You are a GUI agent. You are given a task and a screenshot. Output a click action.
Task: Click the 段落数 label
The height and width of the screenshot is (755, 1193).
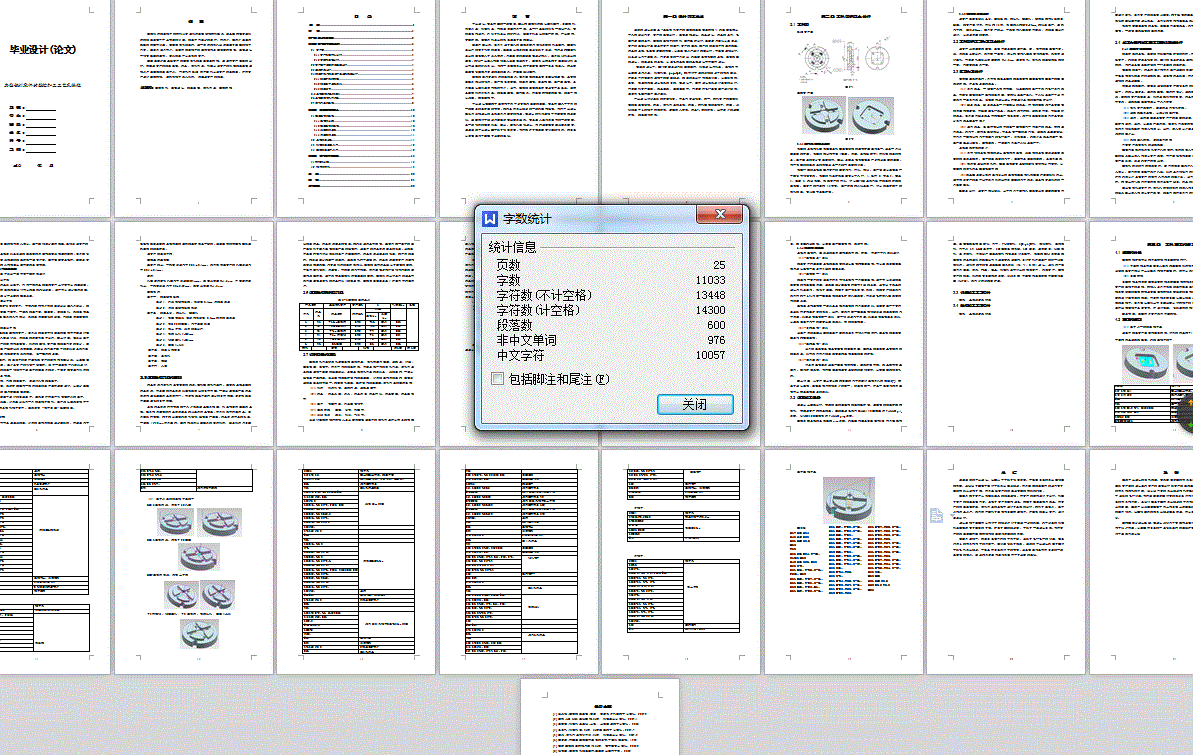tap(514, 325)
